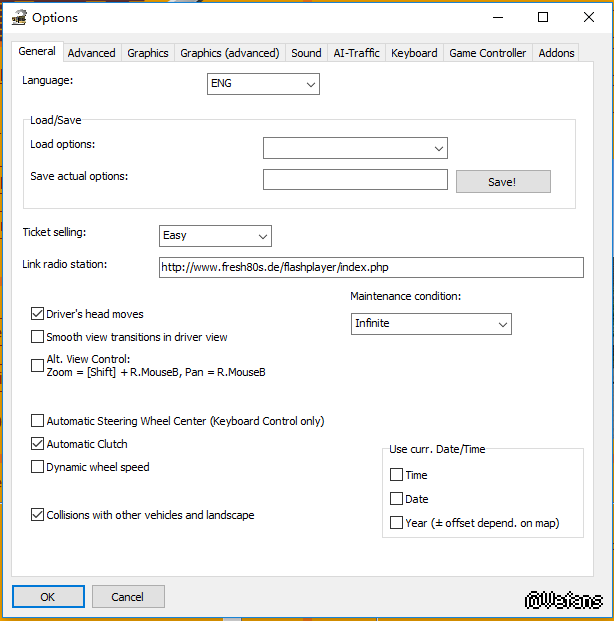The width and height of the screenshot is (614, 621).
Task: Maximize the Options window
Action: click(543, 17)
